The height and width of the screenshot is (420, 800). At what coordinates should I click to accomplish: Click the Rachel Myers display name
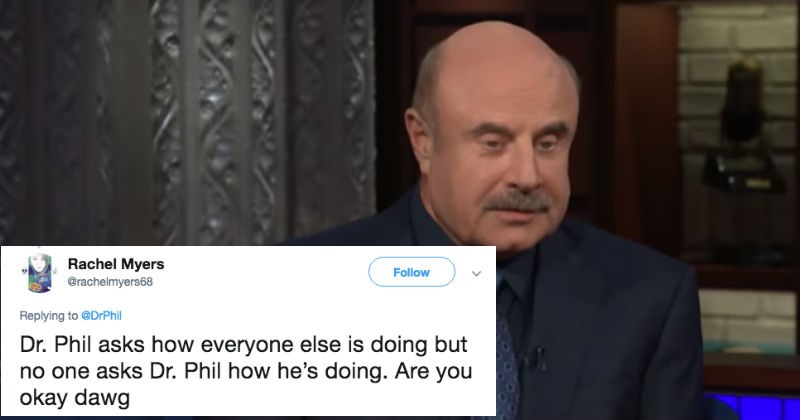[x=116, y=264]
